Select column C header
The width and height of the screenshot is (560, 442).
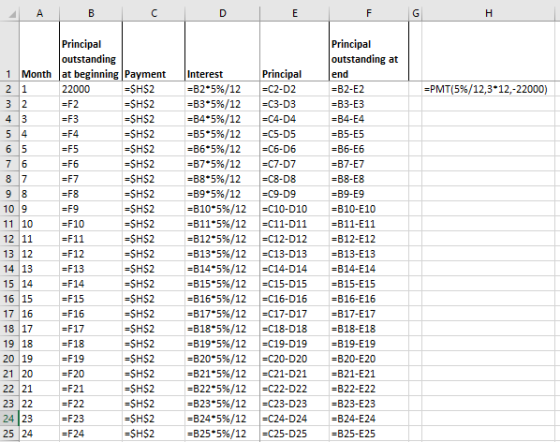coord(154,14)
